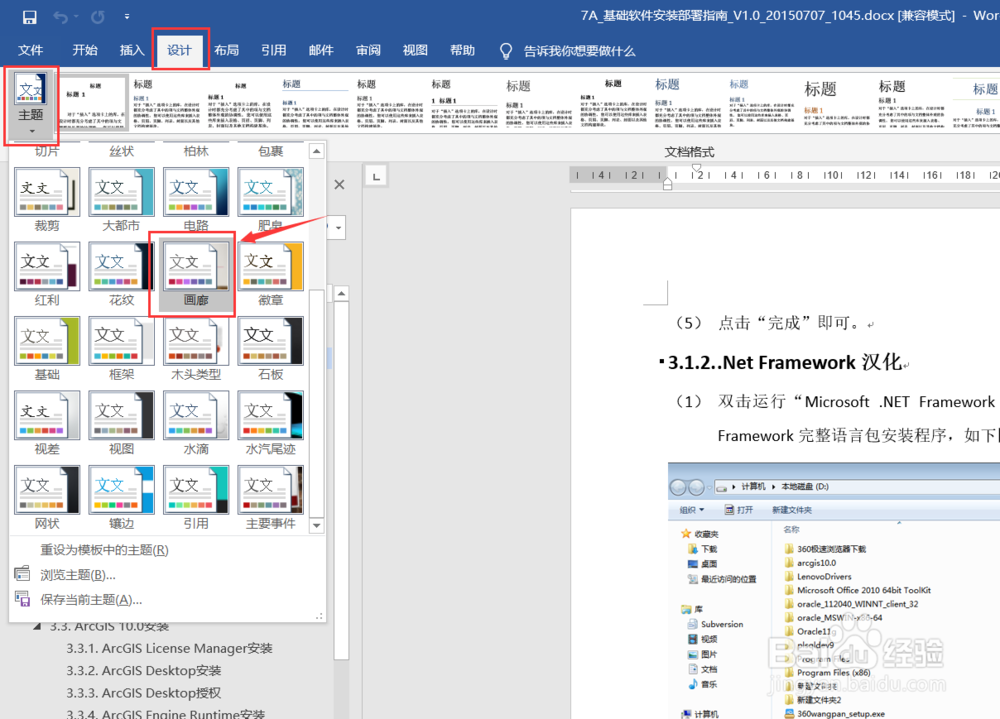Click the Save icon in quick access toolbar
The image size is (1000, 719).
(29, 17)
